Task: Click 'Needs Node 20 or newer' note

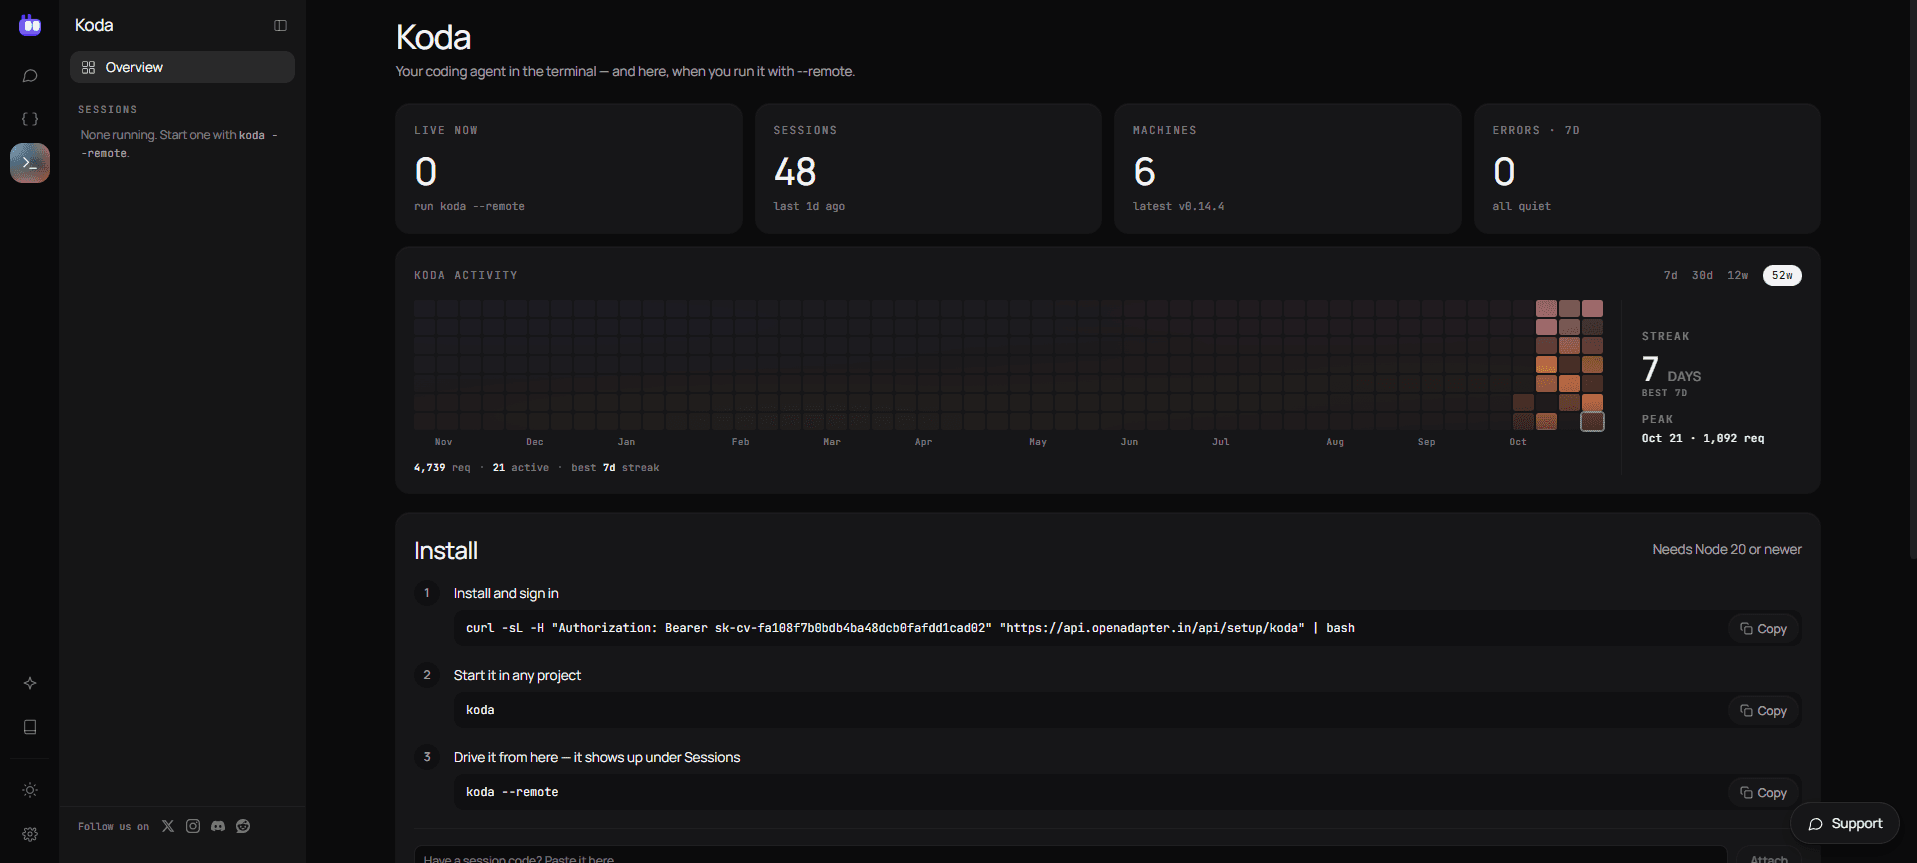Action: coord(1727,550)
